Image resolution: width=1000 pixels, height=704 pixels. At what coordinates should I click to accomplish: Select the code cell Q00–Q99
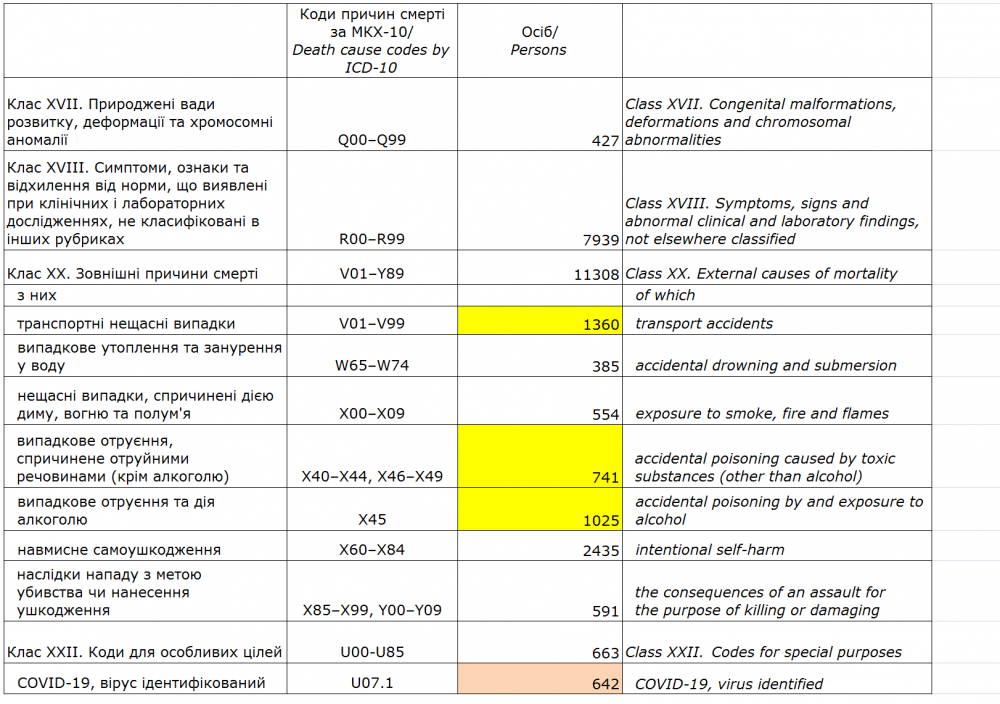tap(371, 141)
